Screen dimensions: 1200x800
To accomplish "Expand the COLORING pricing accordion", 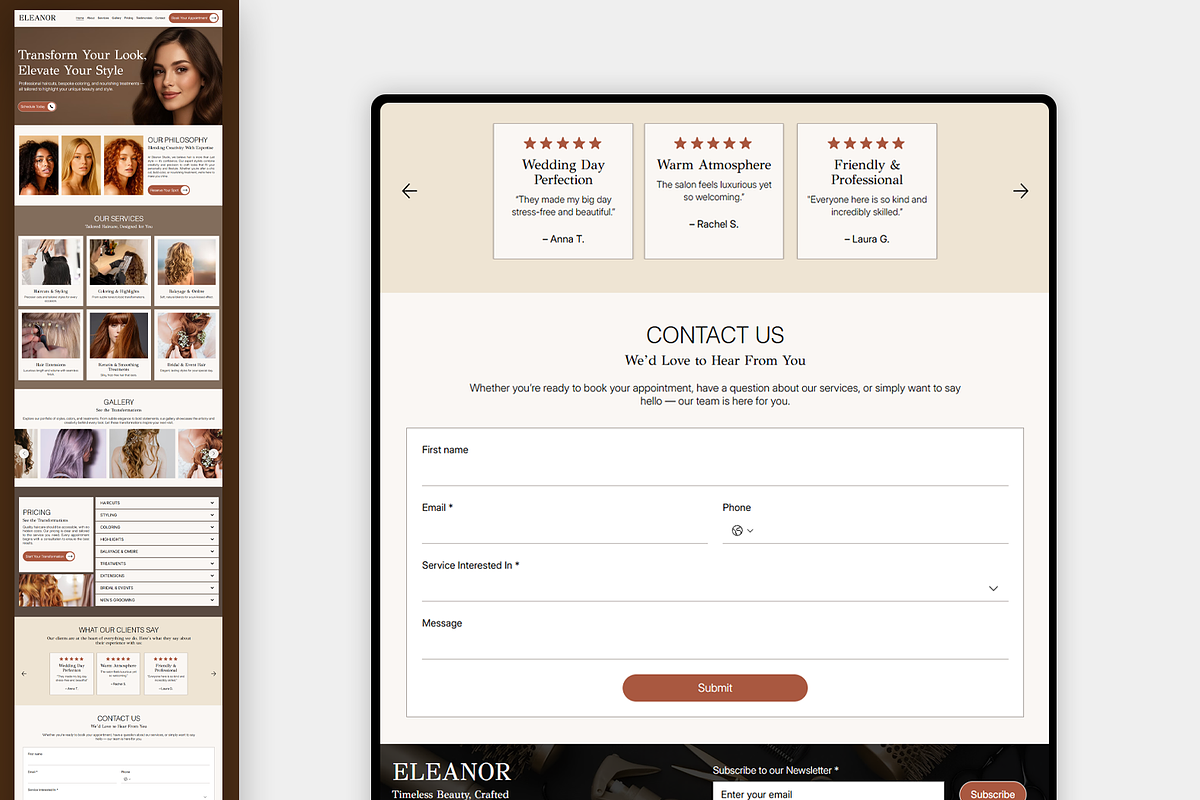I will tap(157, 527).
